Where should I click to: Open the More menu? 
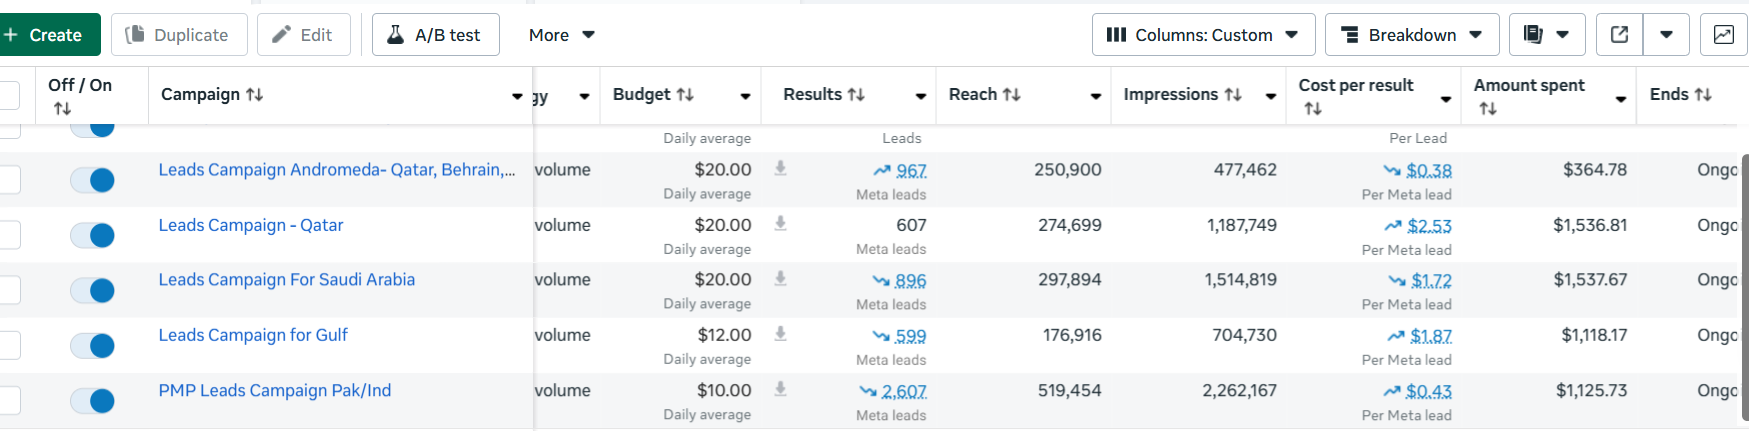[561, 35]
